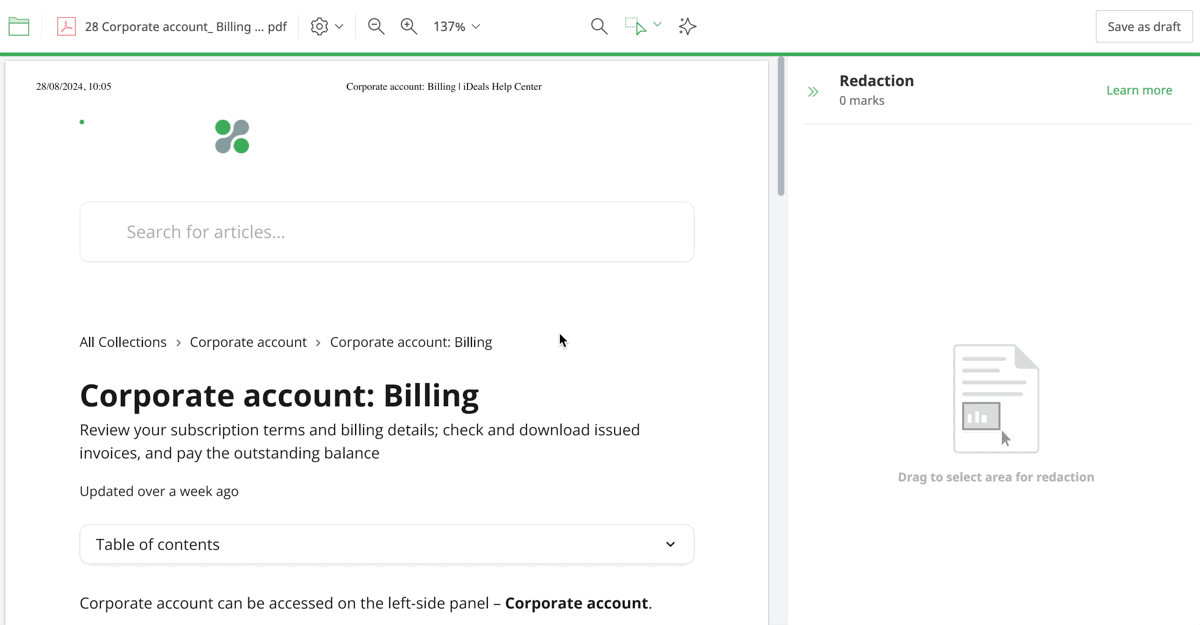Click the Updated over a week ago text
This screenshot has height=625, width=1200.
tap(159, 491)
